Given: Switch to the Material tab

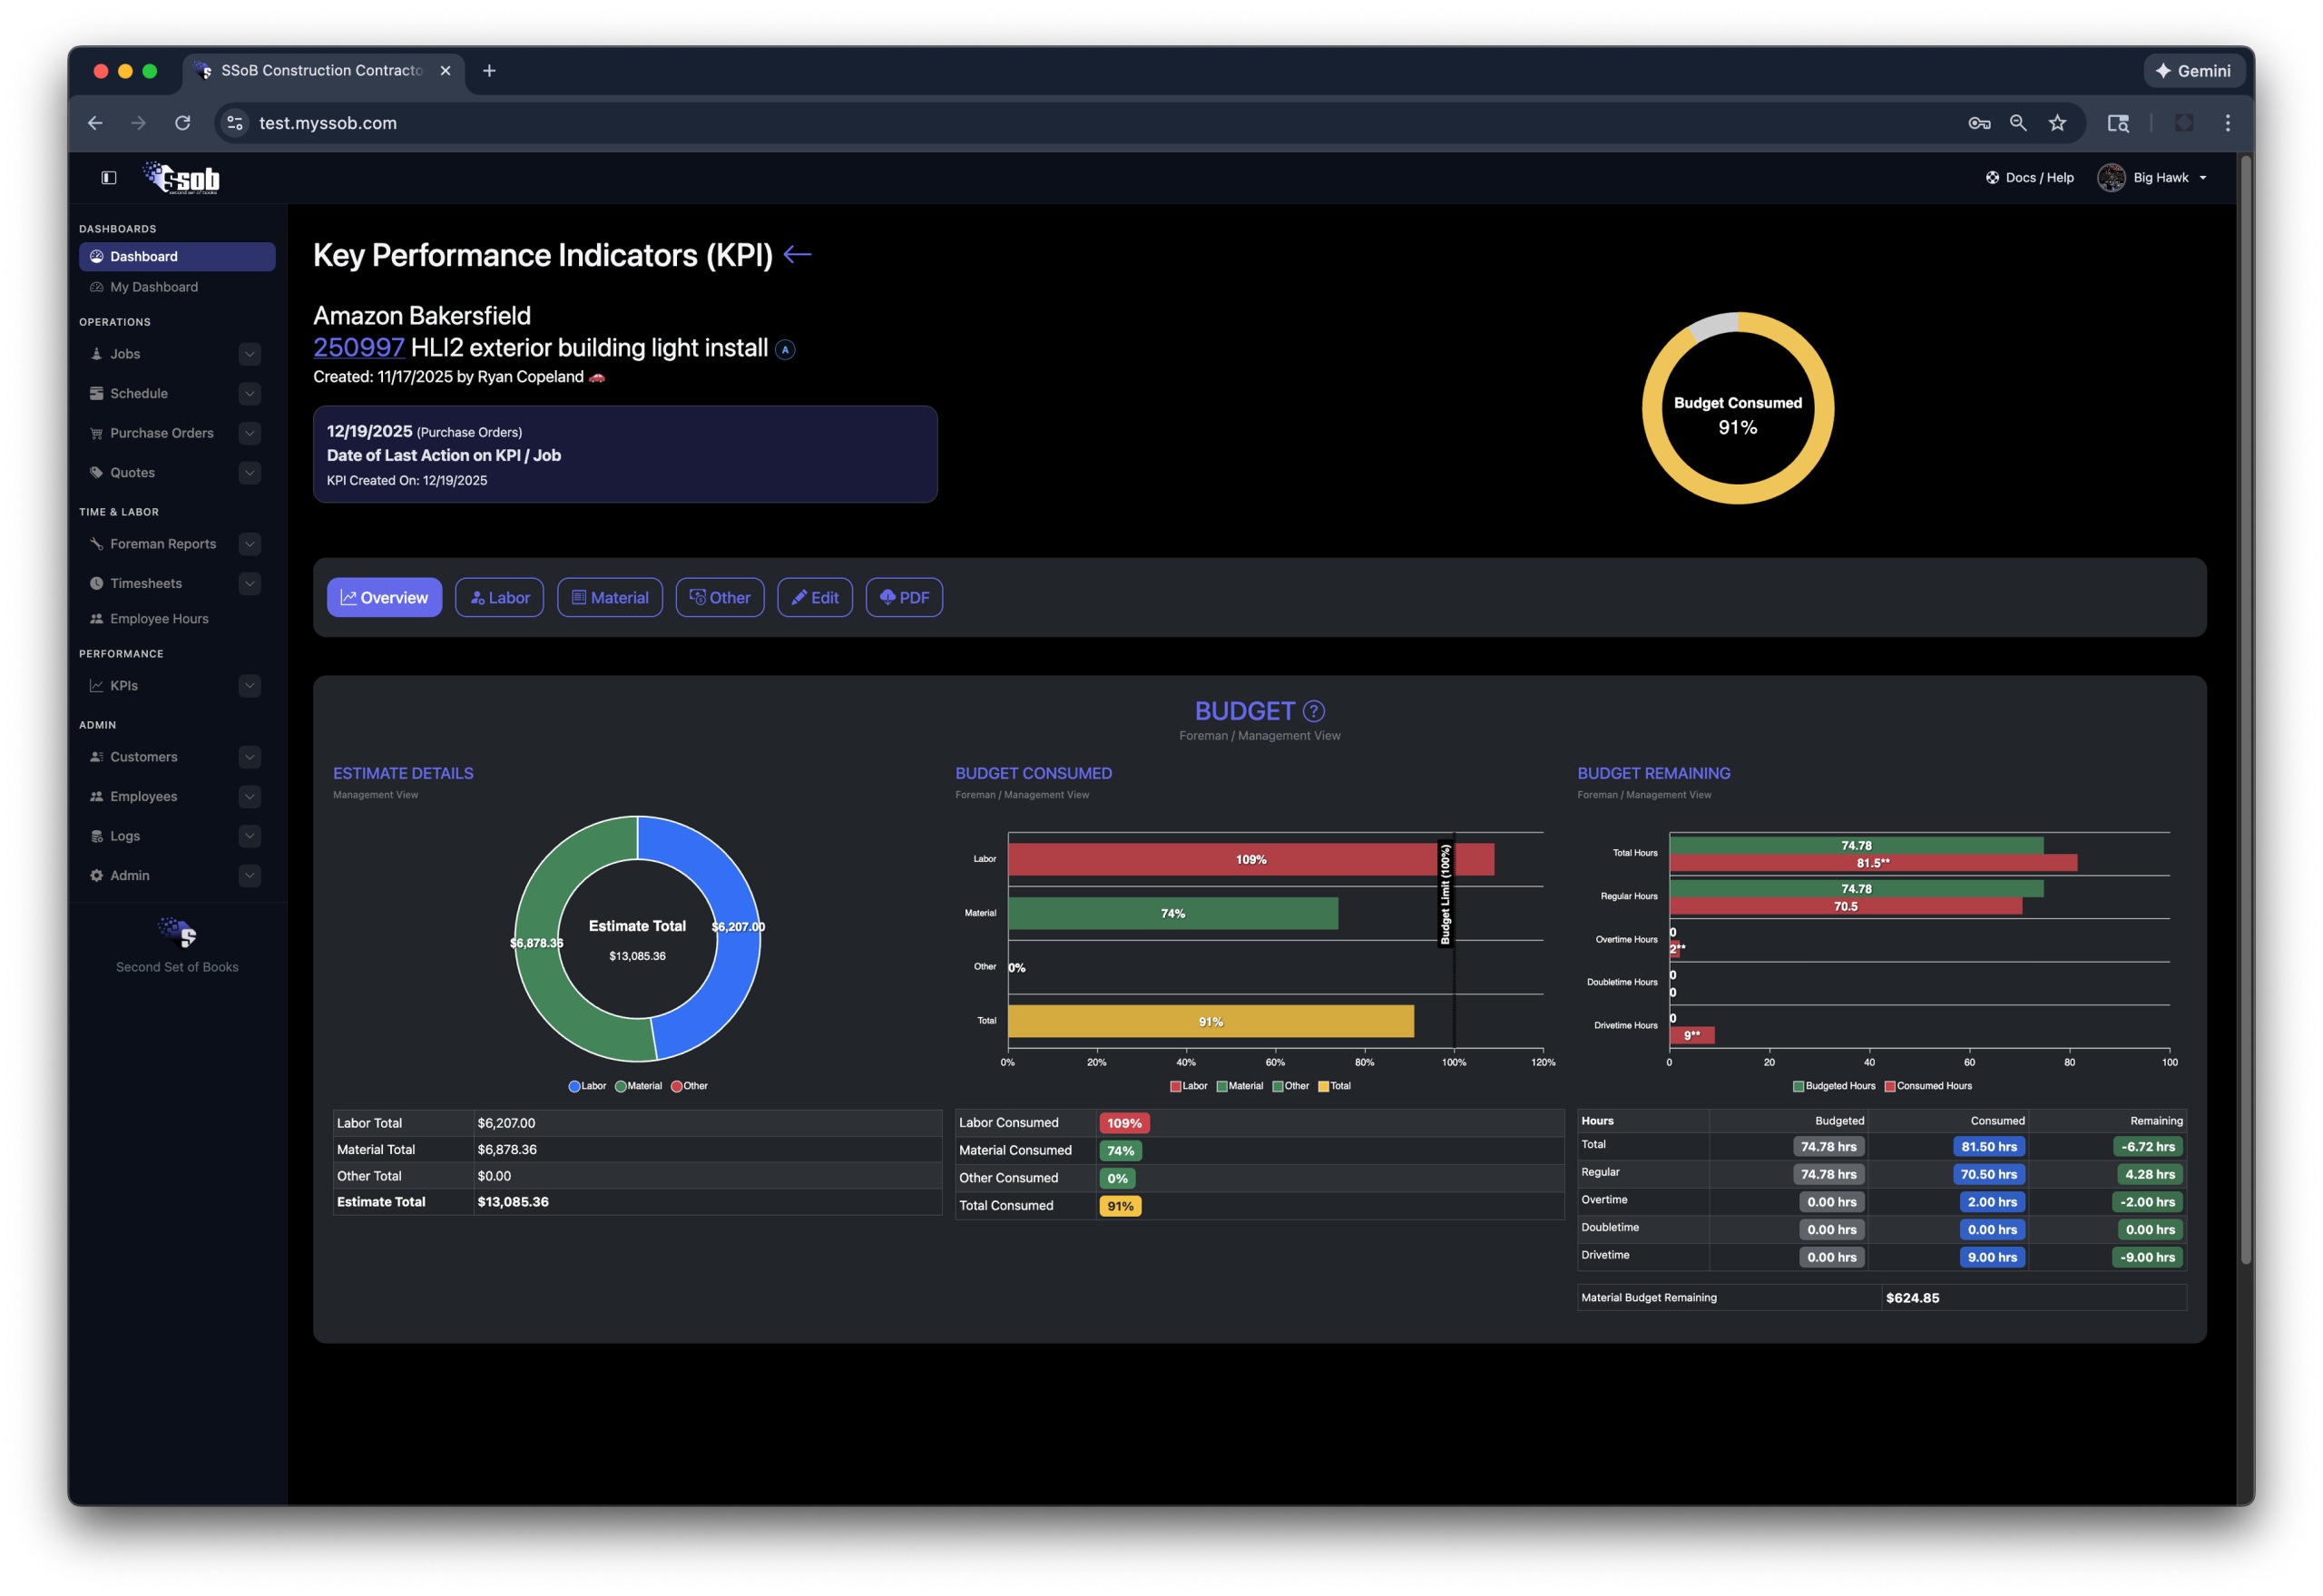Looking at the screenshot, I should [x=609, y=597].
